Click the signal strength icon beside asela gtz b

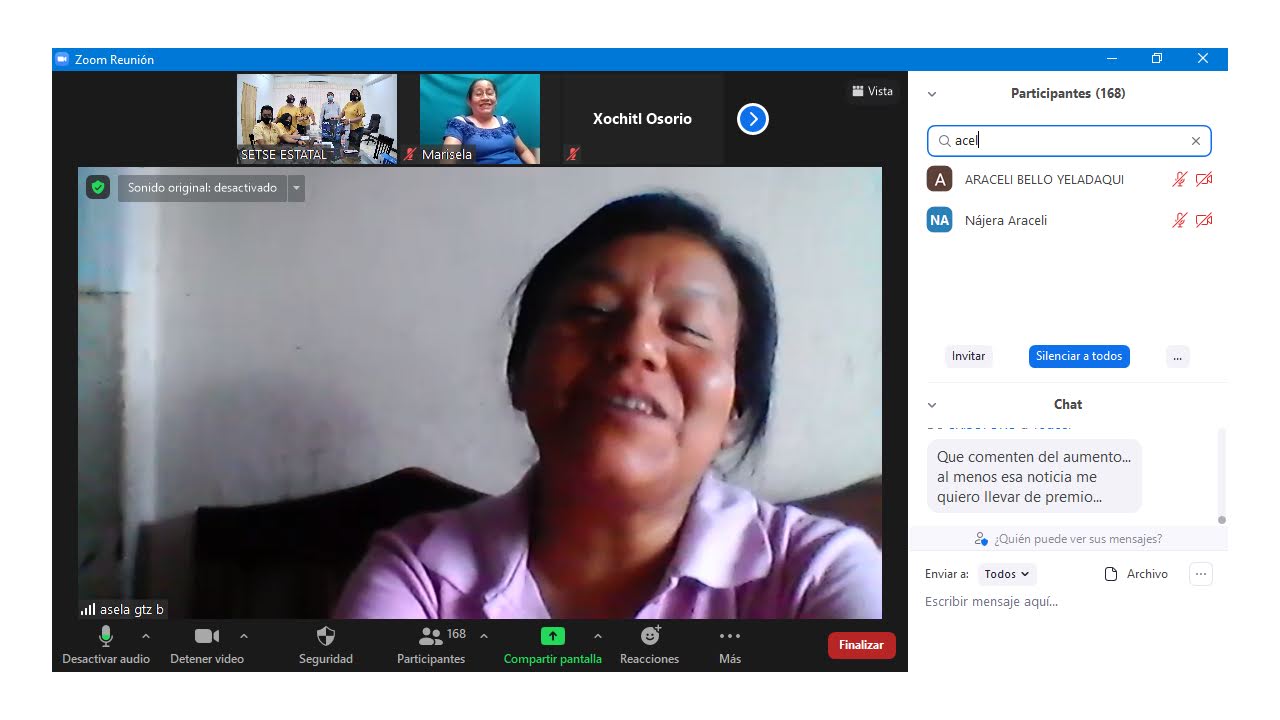tap(88, 609)
